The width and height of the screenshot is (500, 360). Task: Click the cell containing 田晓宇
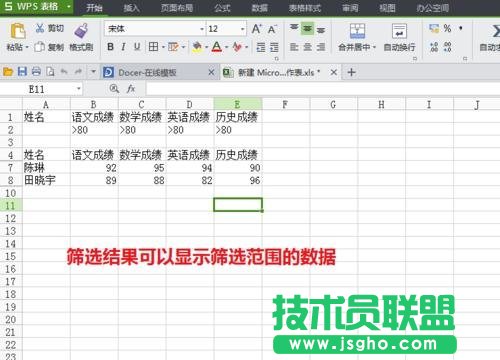46,180
